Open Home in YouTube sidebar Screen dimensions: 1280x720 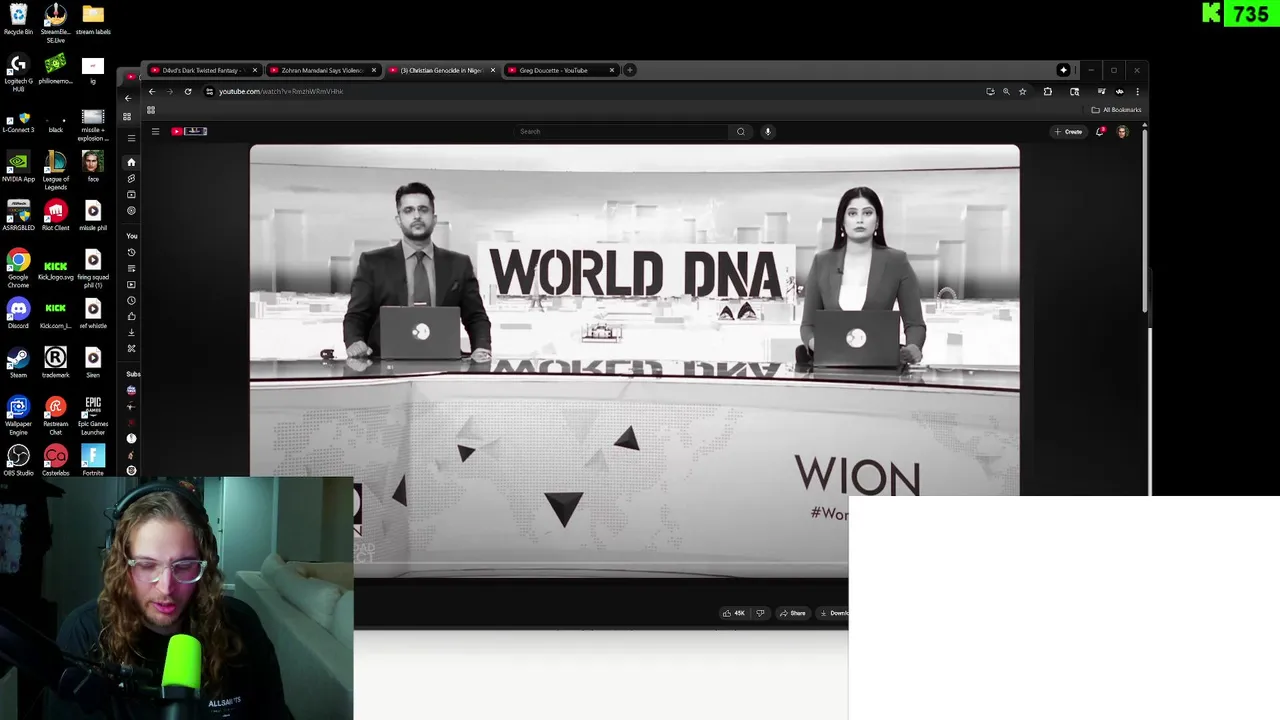[131, 162]
